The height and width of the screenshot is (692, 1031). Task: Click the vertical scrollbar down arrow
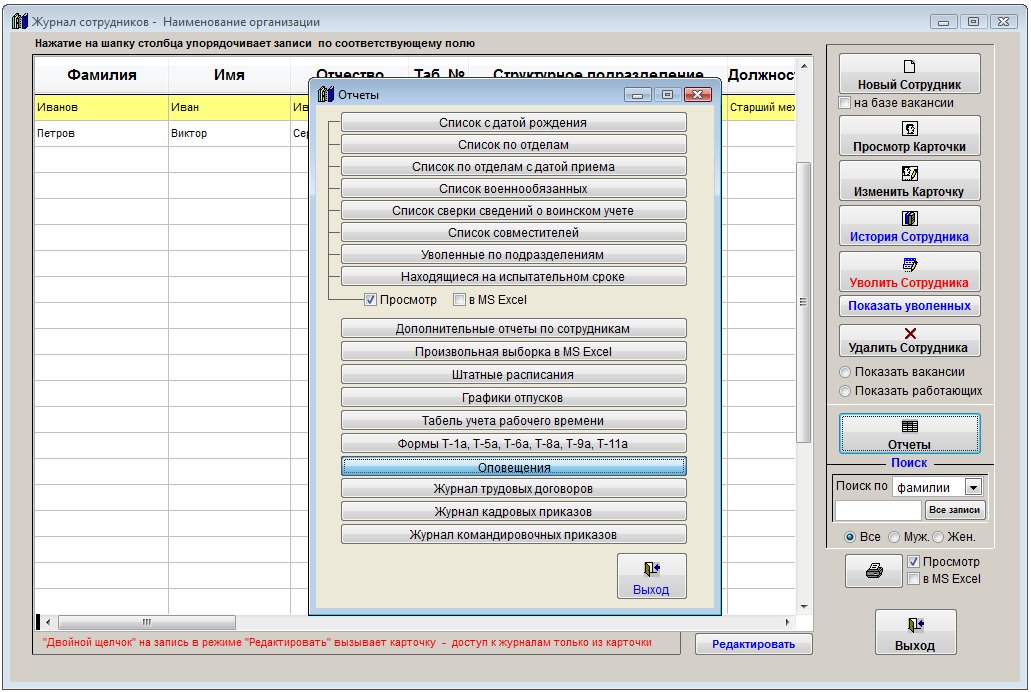tap(803, 607)
